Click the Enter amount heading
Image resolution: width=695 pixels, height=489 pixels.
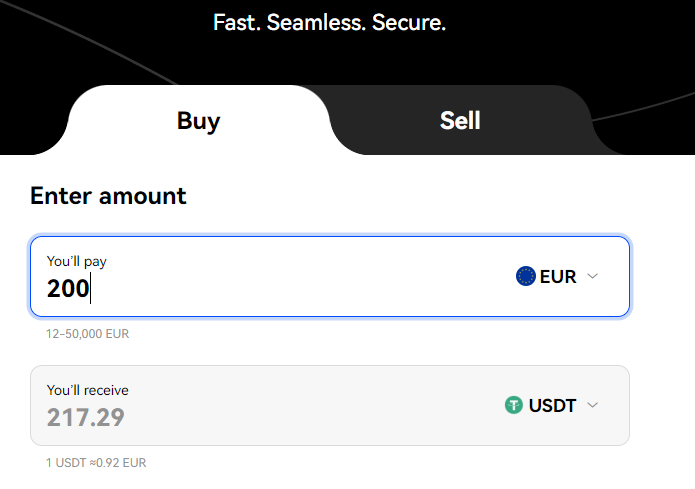tap(108, 196)
